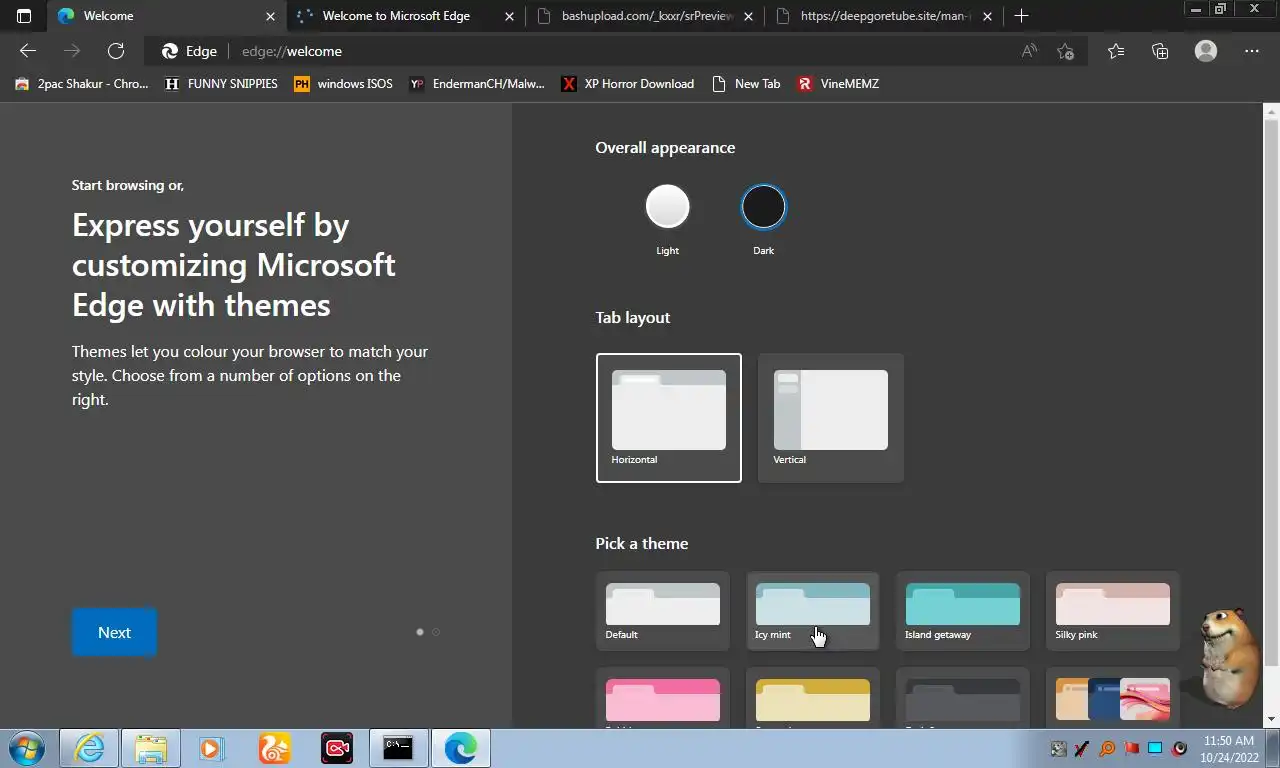Viewport: 1280px width, 768px height.
Task: Click the Next button
Action: pos(114,632)
